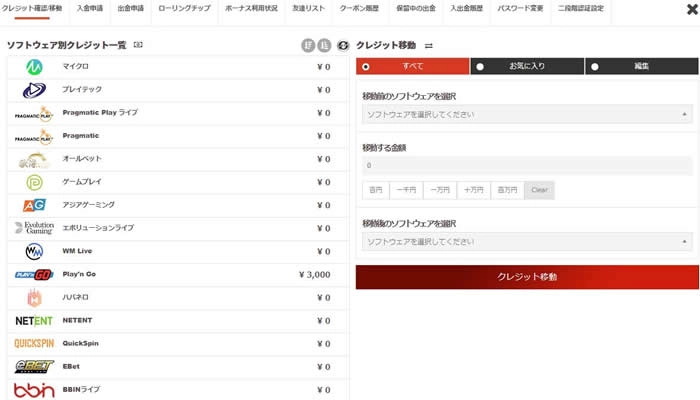Go to the パスワード変更 tab

click(x=520, y=8)
